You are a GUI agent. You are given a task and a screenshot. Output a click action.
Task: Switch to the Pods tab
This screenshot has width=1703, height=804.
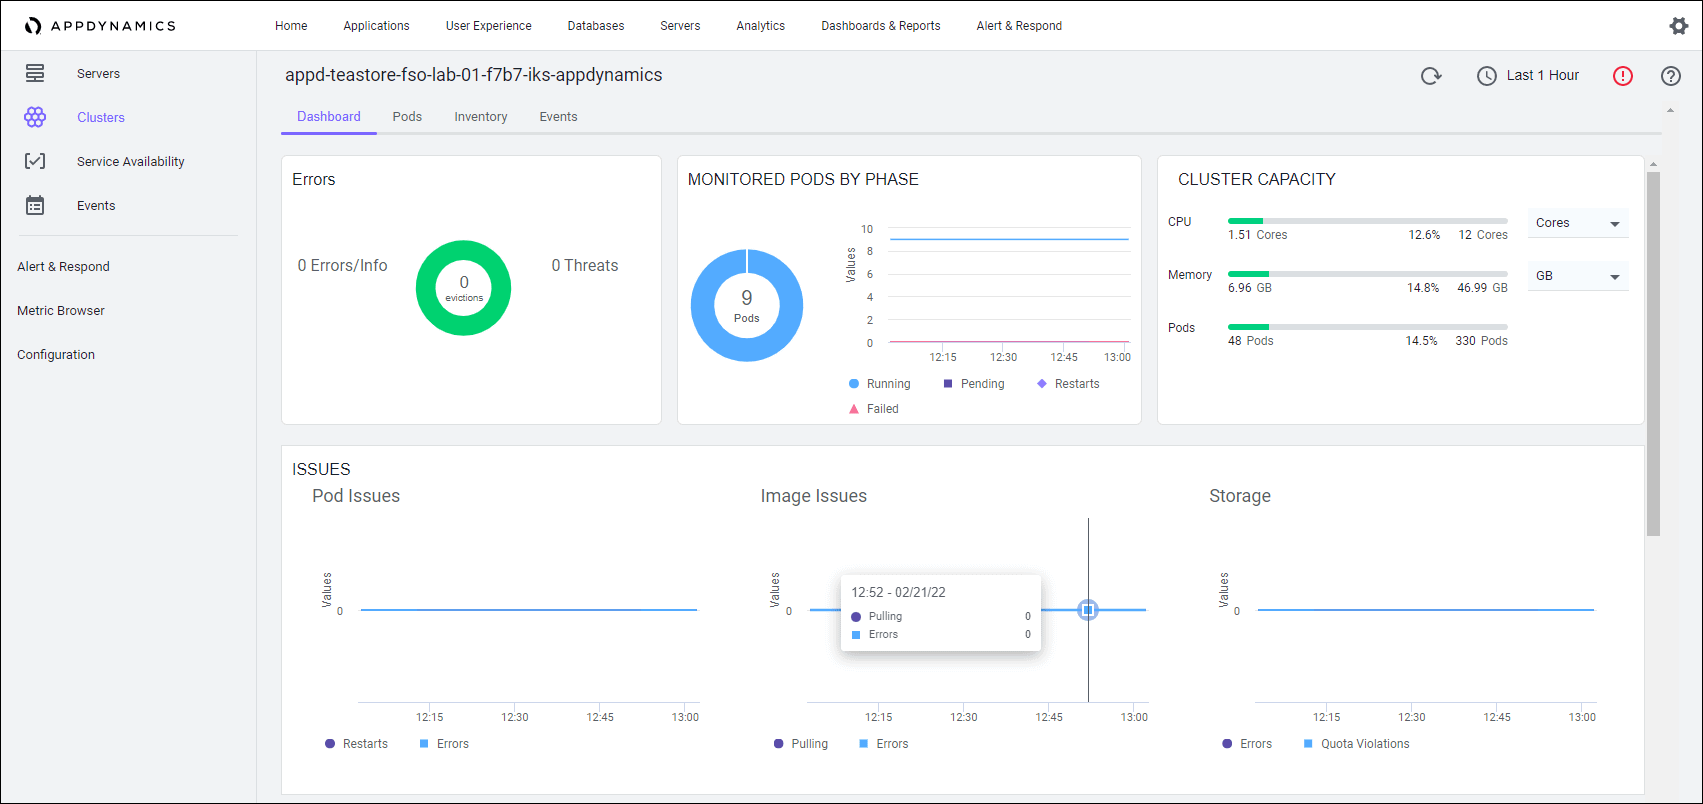(x=407, y=117)
